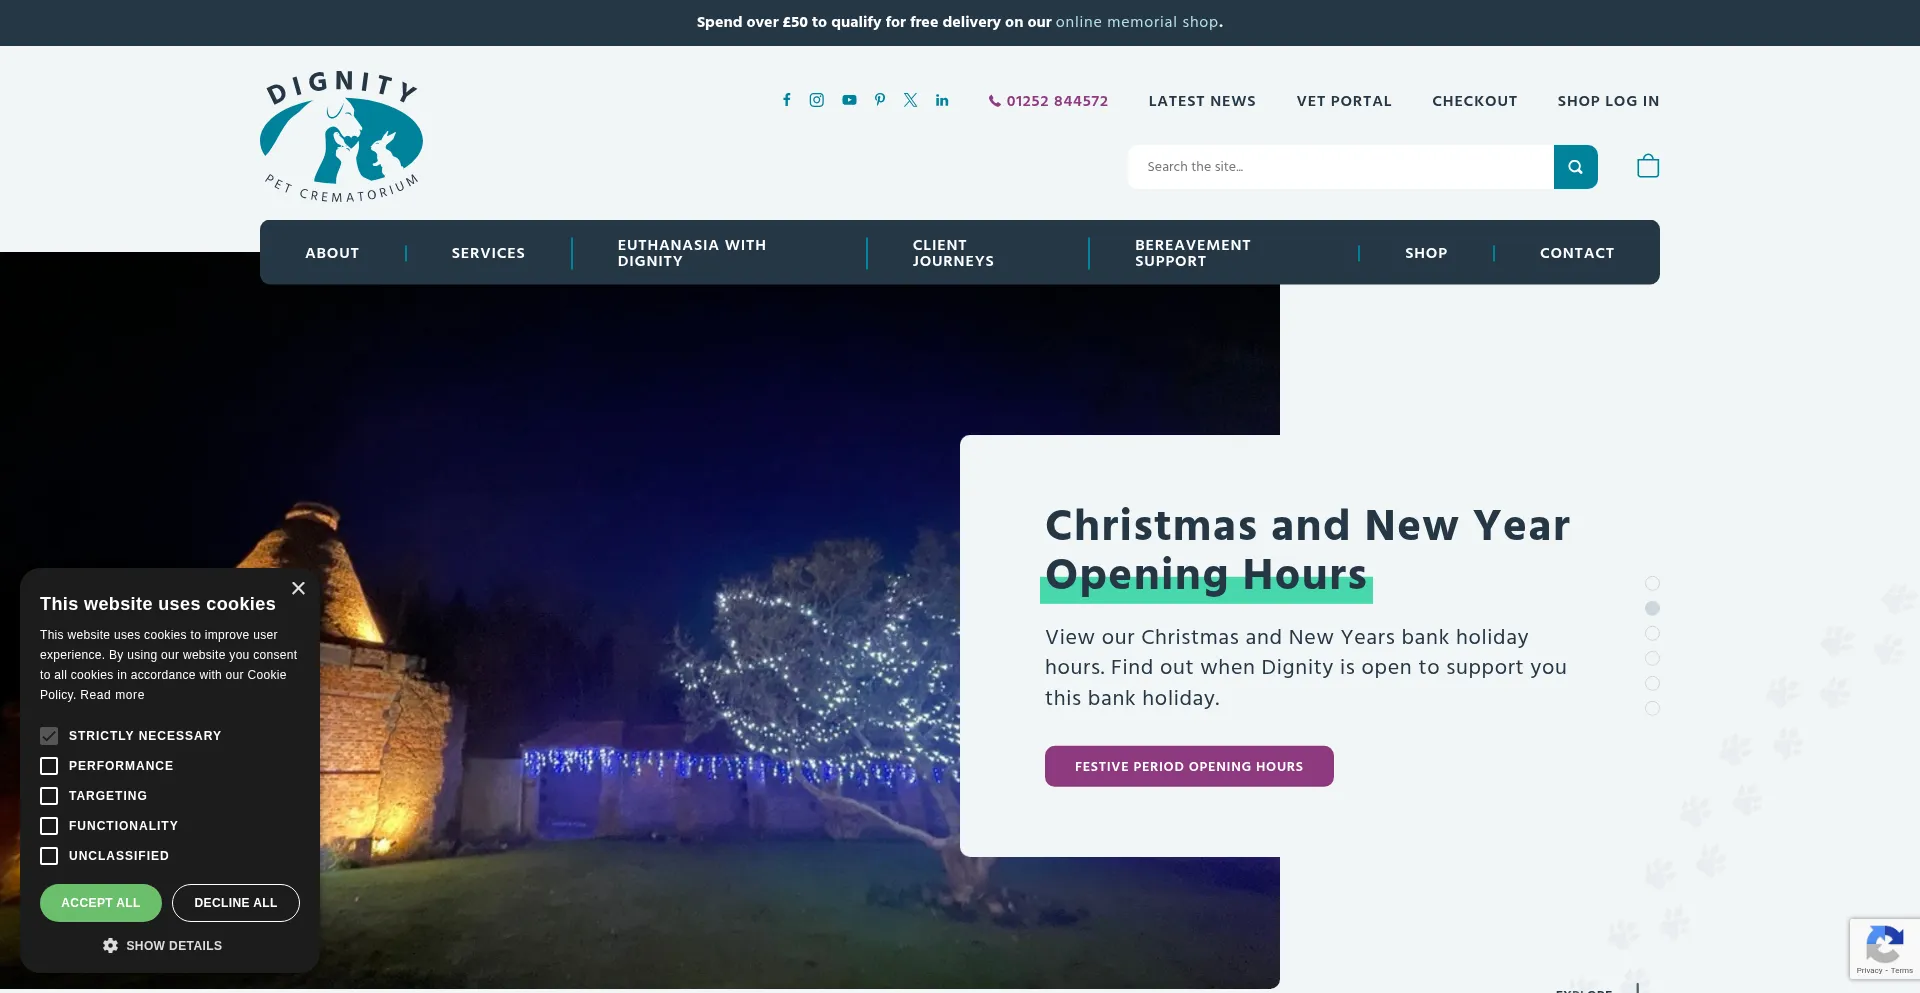Open the Pinterest social icon
Screen dimensions: 1920x993
click(x=879, y=99)
